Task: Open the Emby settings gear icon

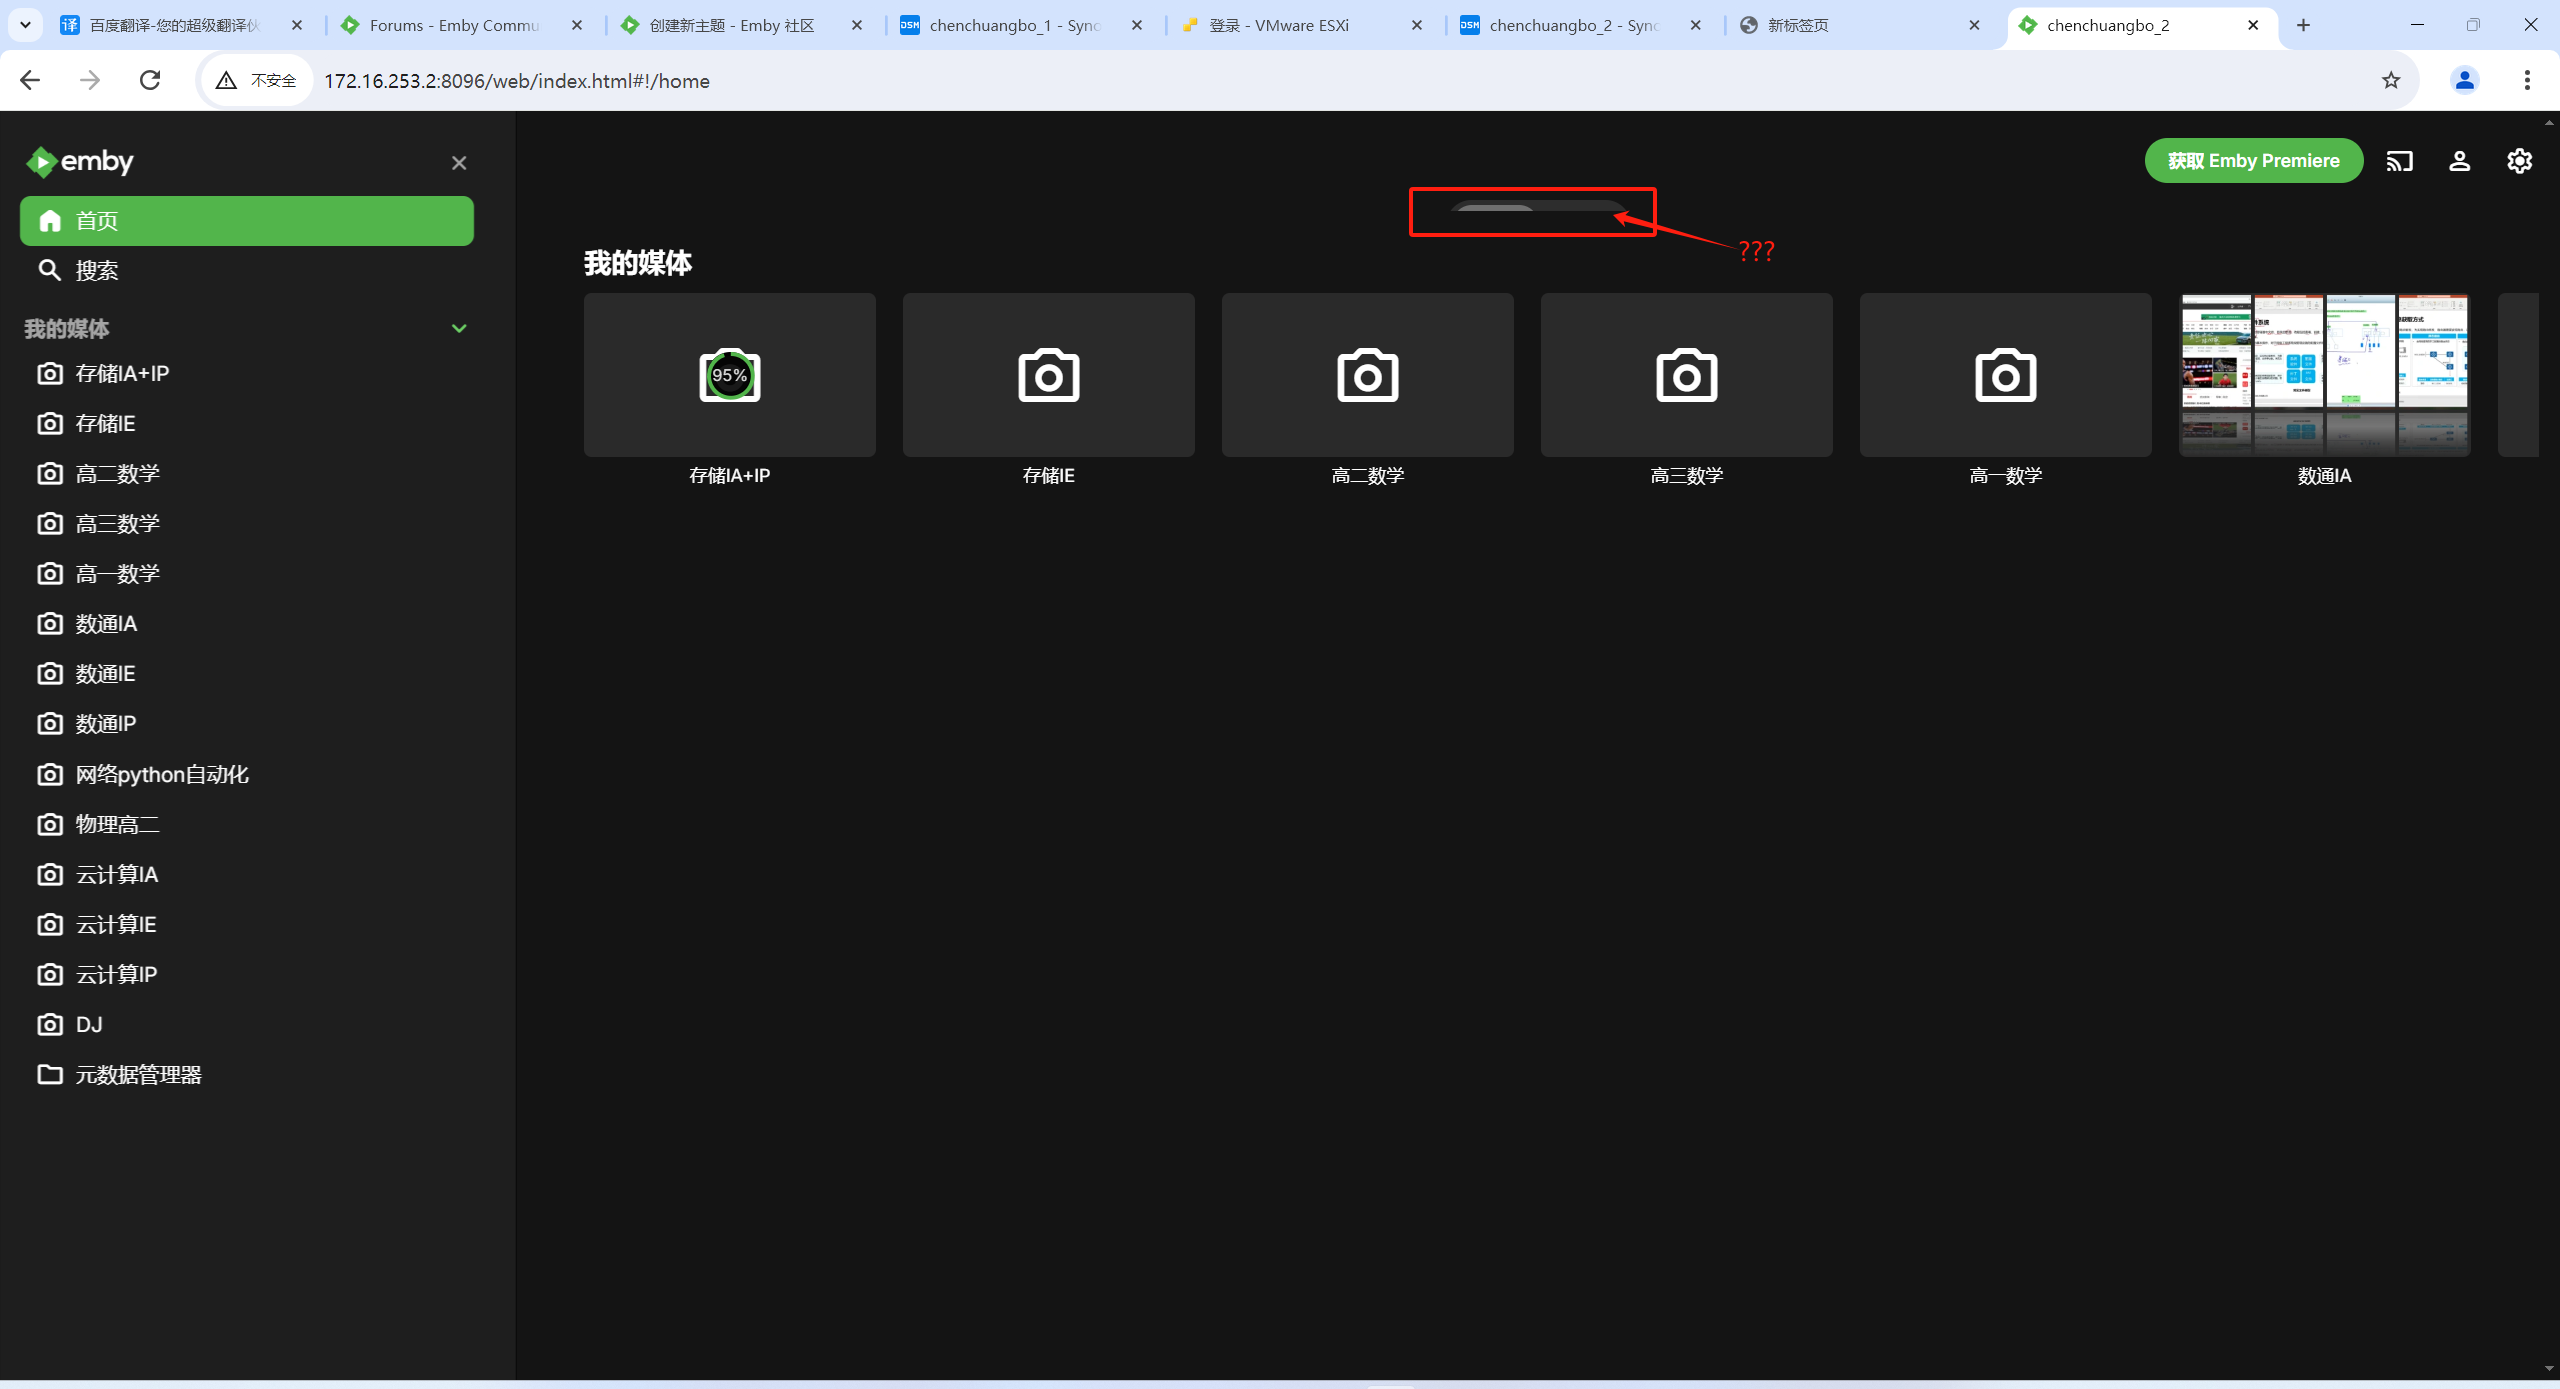Action: [2519, 161]
